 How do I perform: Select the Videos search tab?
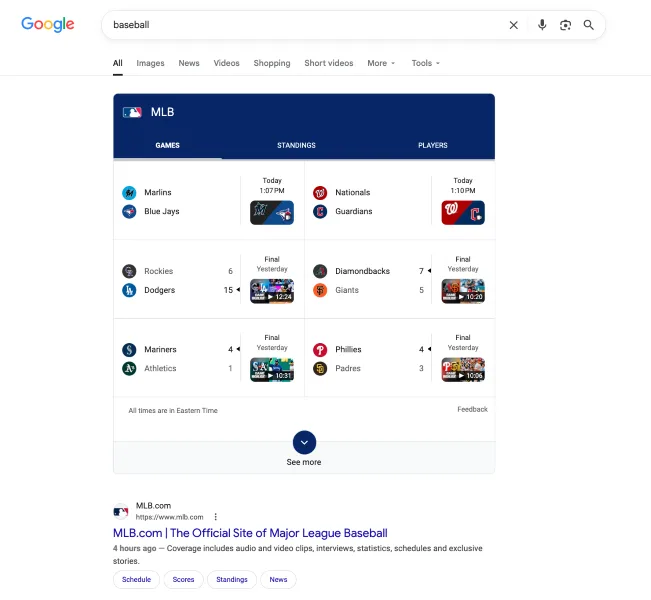tap(226, 63)
